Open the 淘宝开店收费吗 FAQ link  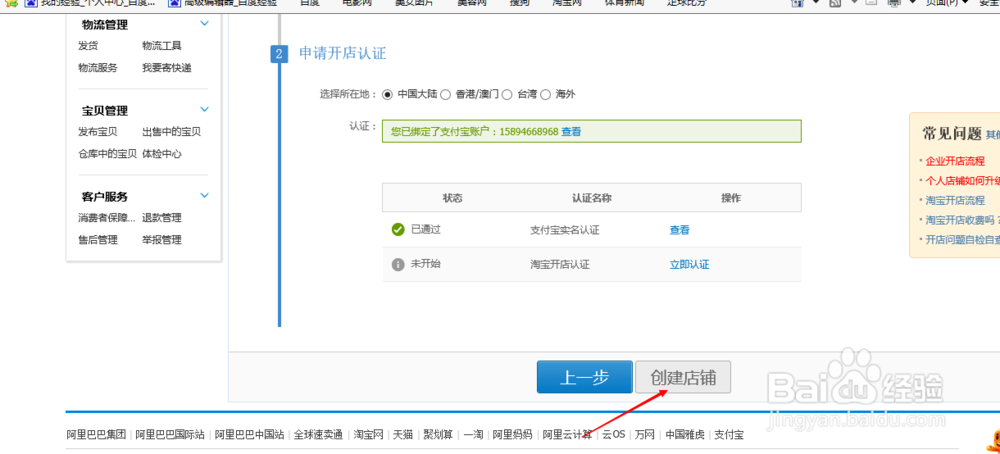pyautogui.click(x=962, y=220)
